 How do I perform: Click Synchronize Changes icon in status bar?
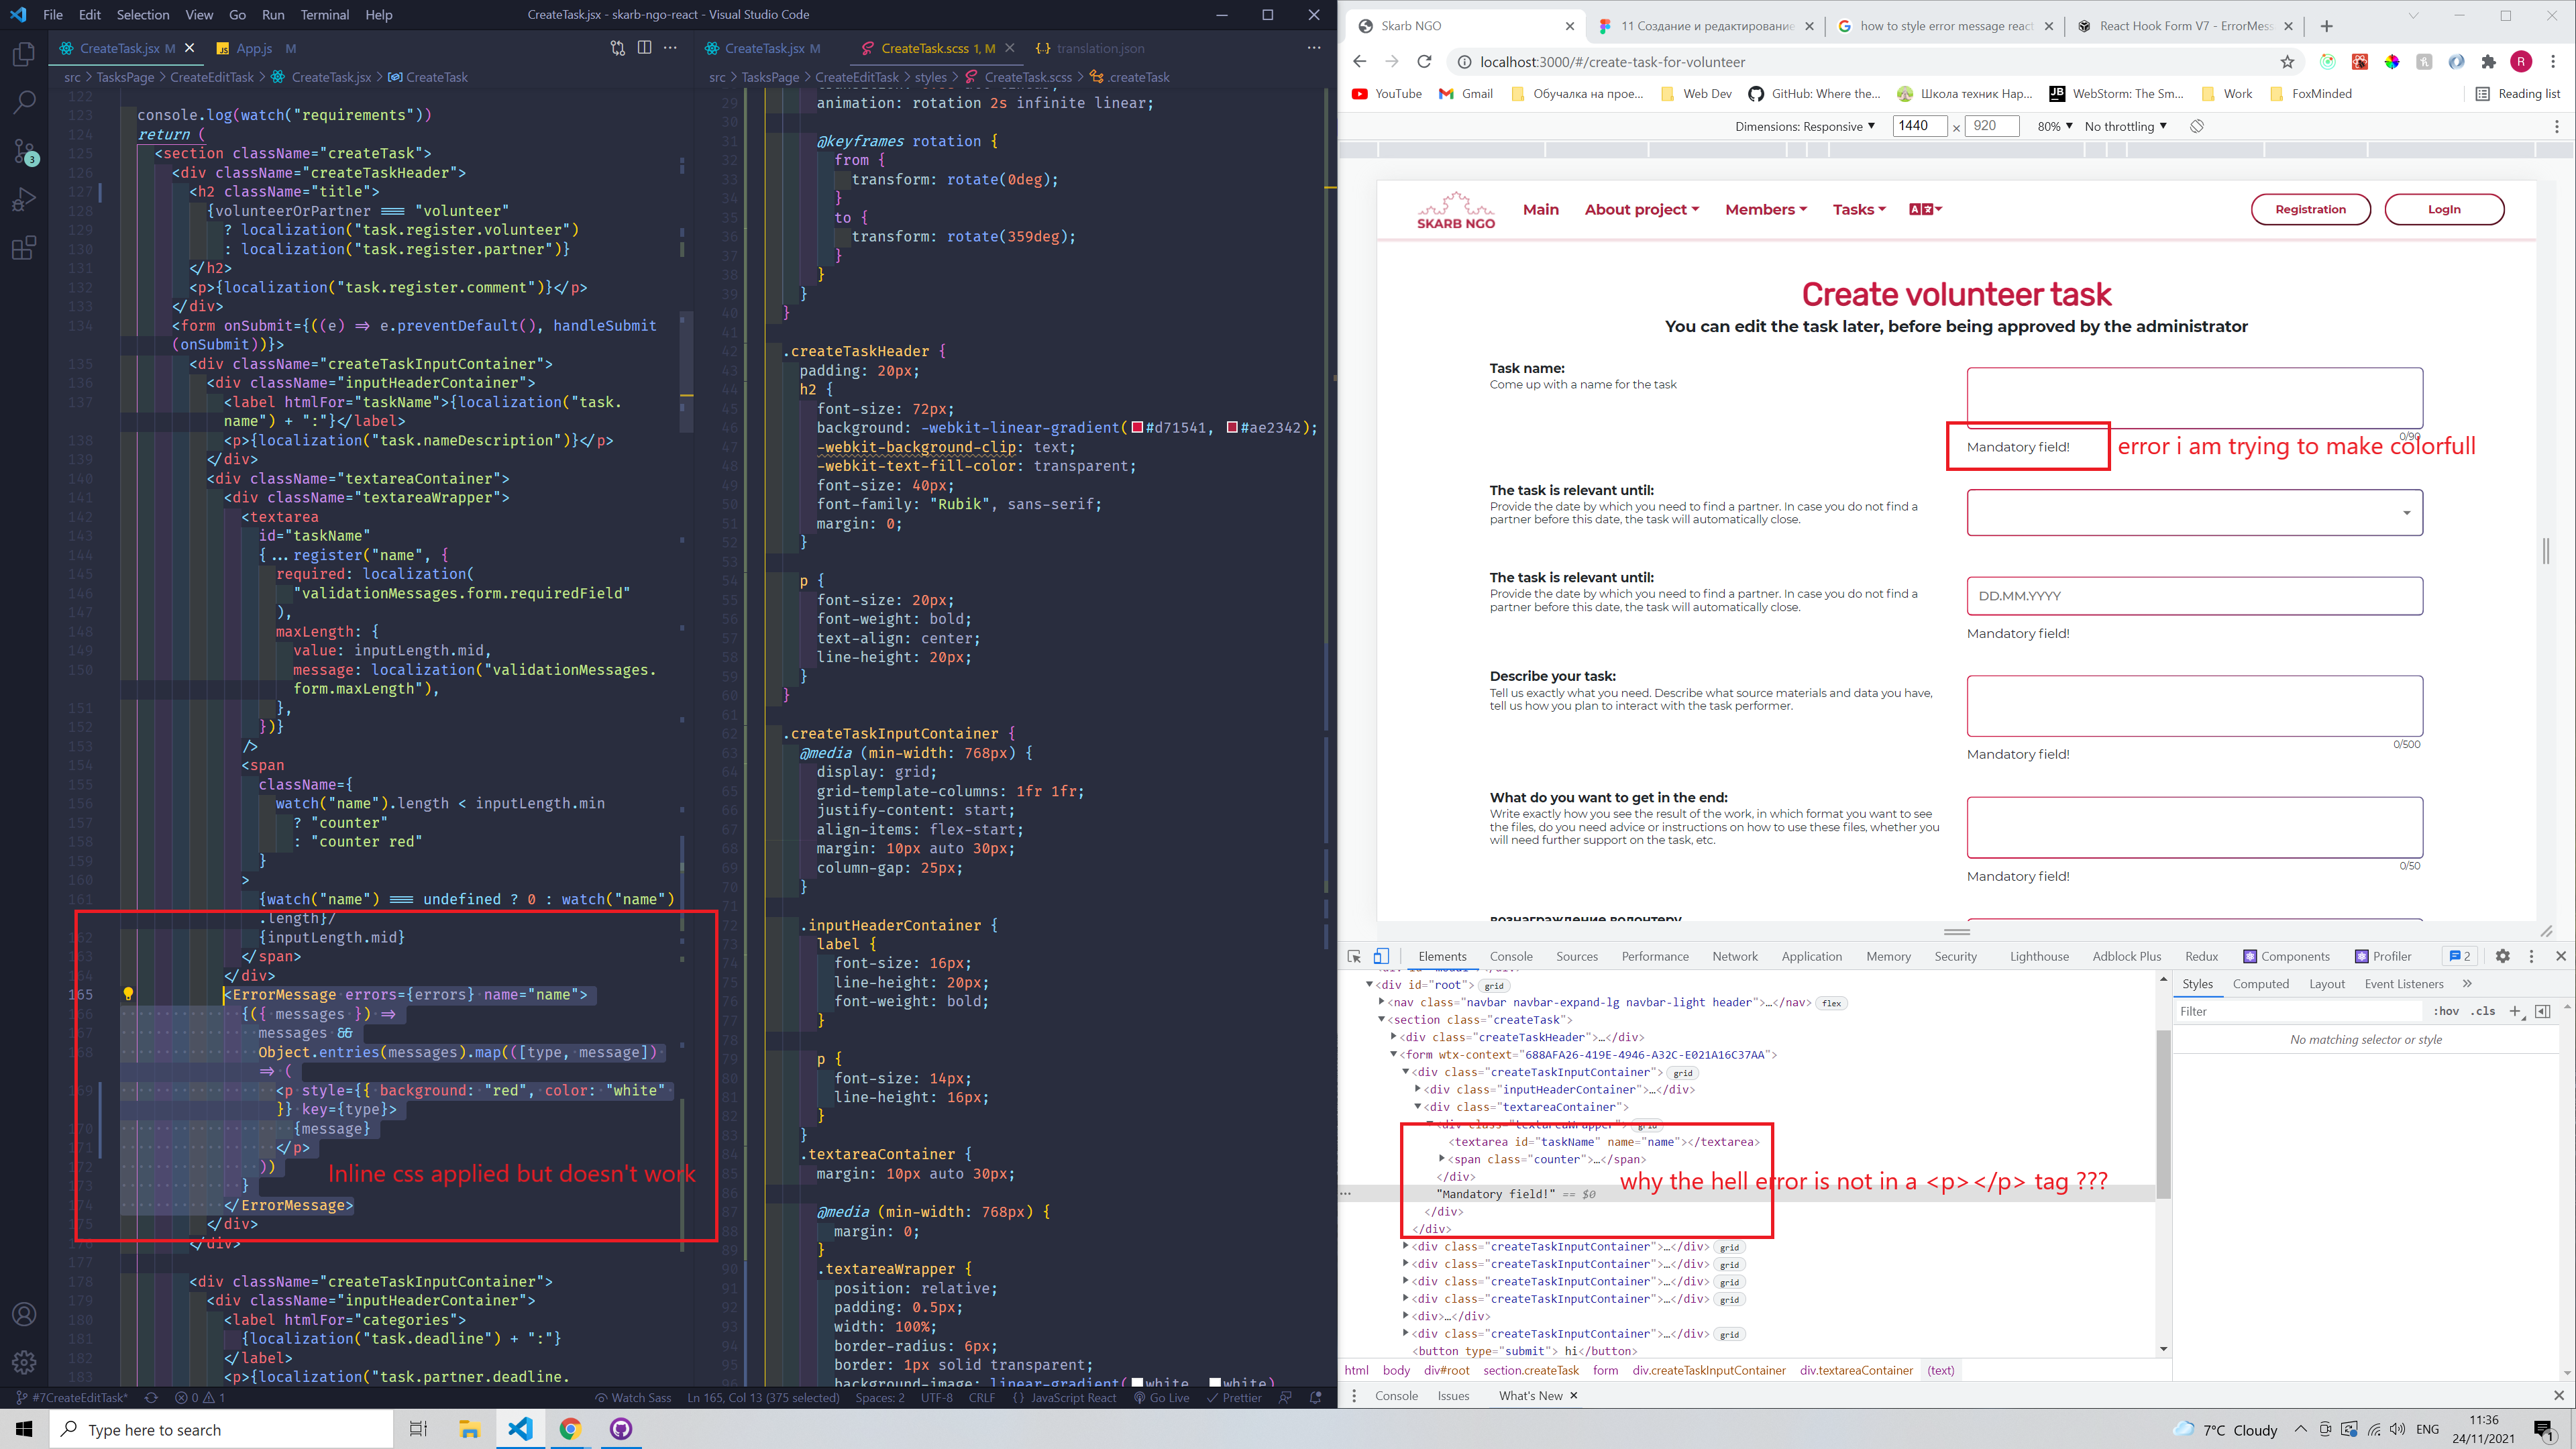tap(151, 1398)
